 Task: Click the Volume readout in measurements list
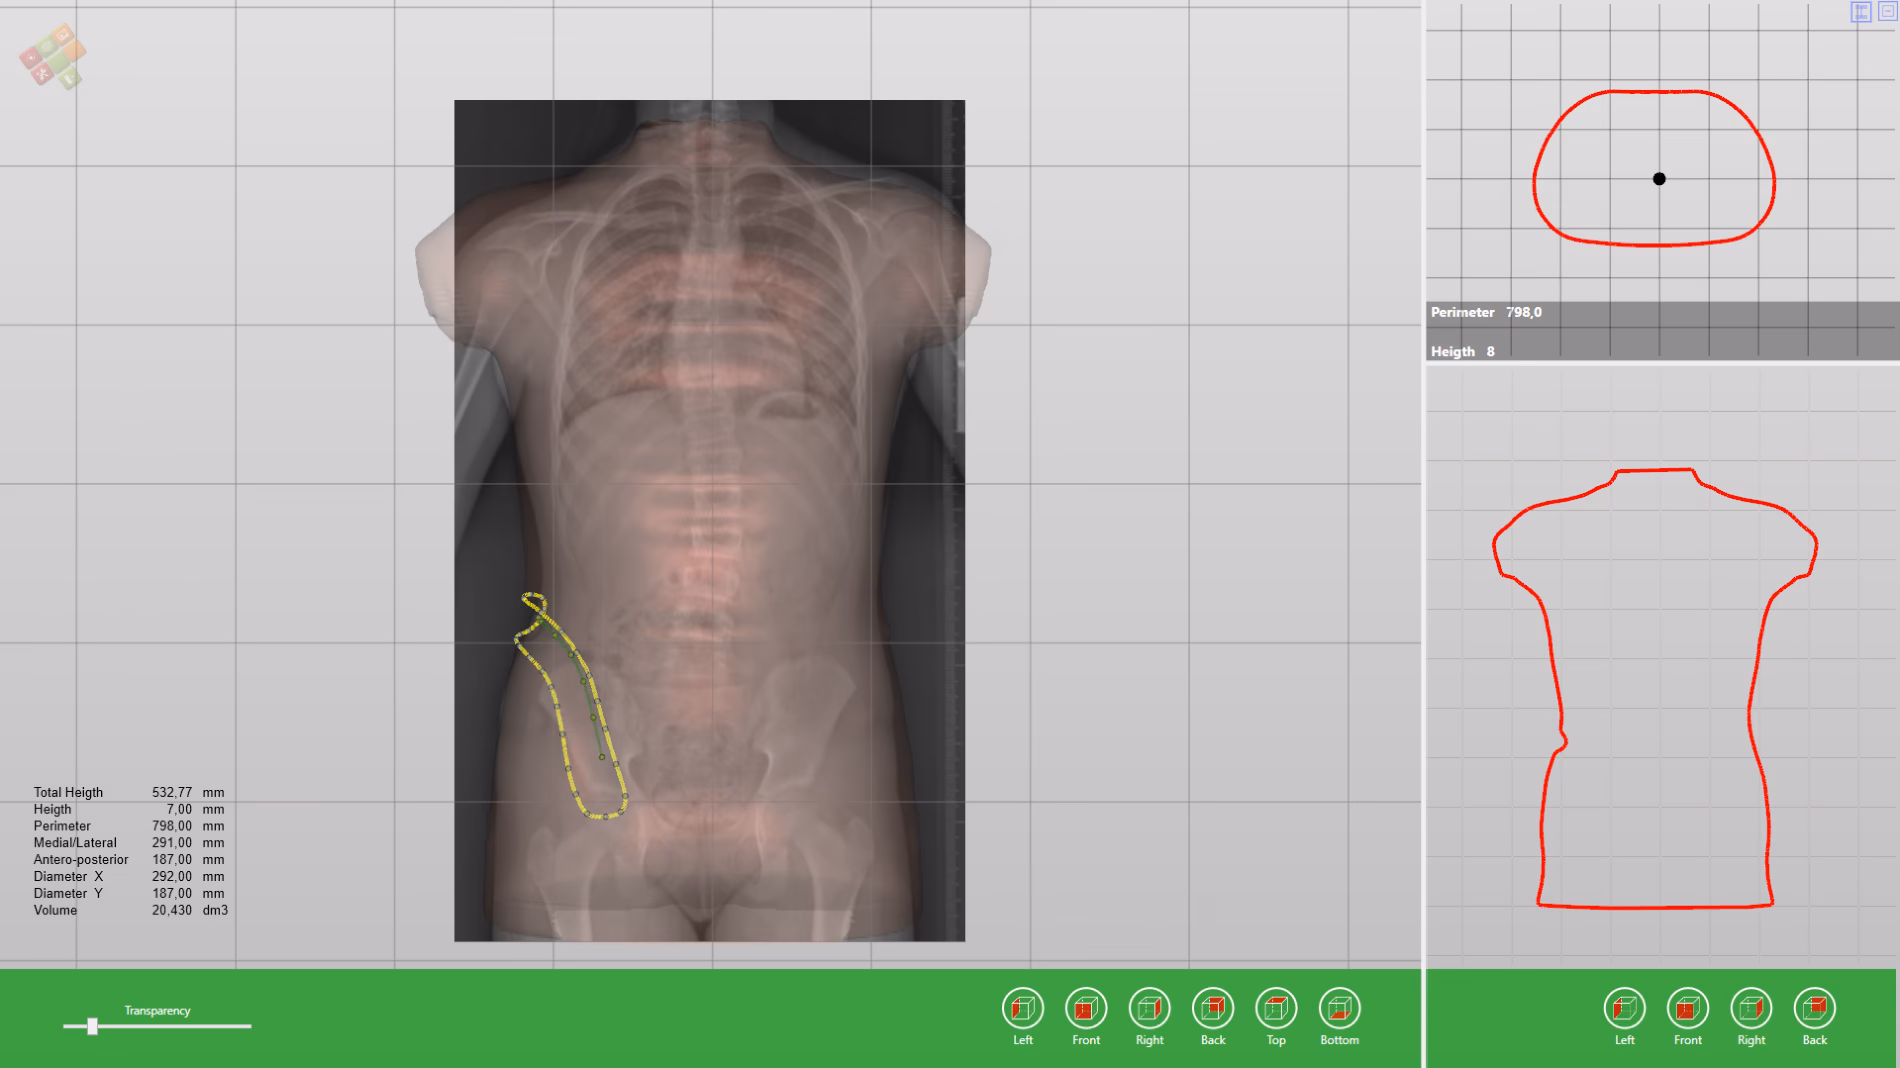(172, 910)
